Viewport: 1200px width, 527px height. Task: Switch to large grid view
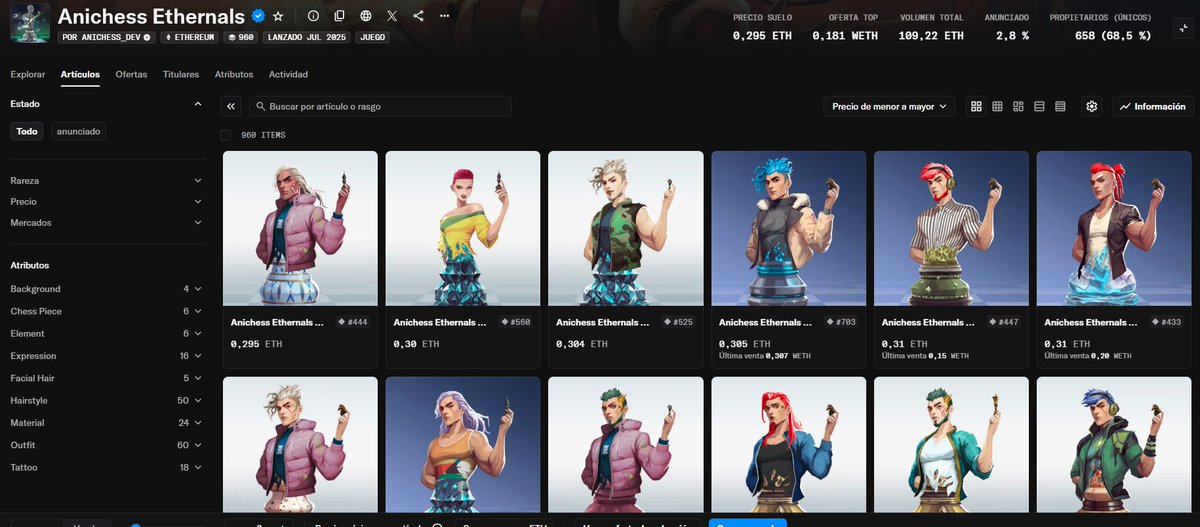(x=976, y=106)
